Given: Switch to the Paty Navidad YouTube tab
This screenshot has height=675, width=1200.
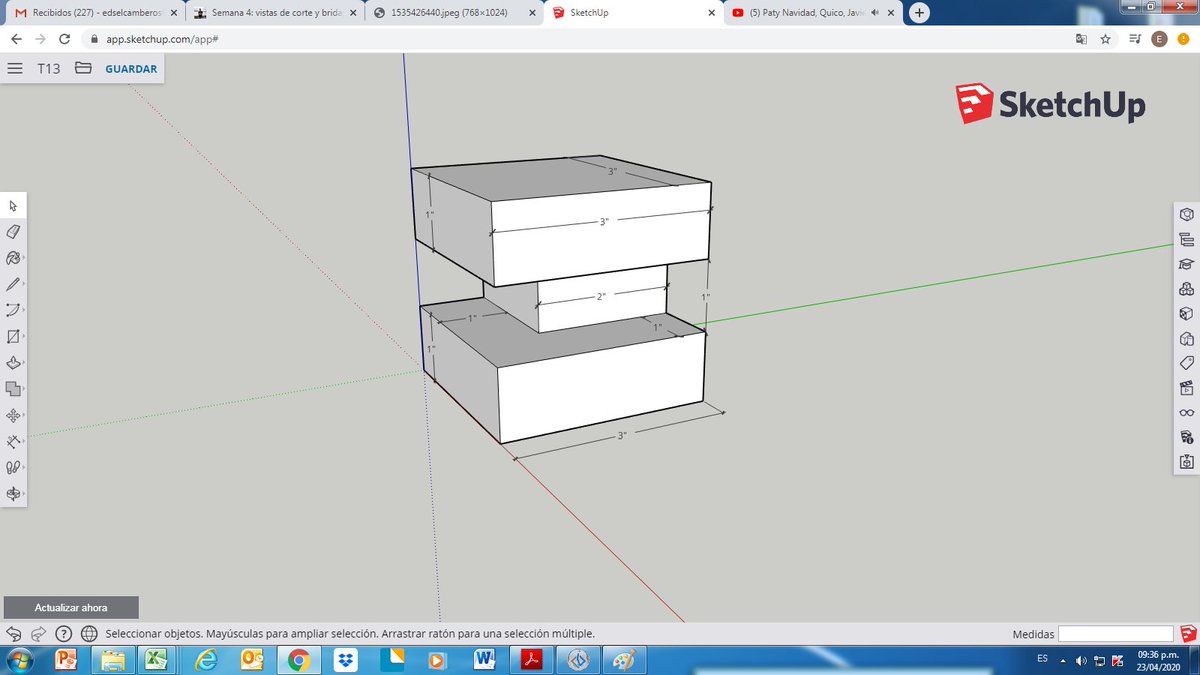Looking at the screenshot, I should coord(813,13).
